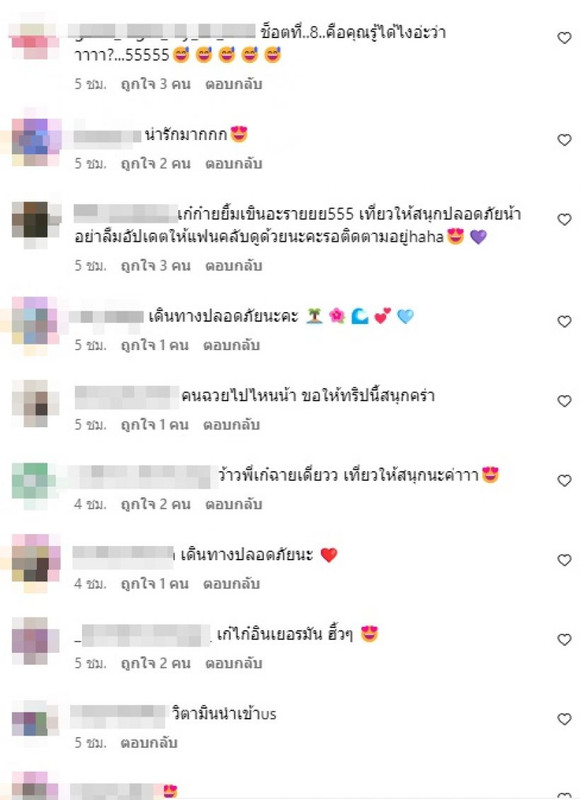View 3 likes on the ช็อตที่..8 comment

pyautogui.click(x=155, y=84)
